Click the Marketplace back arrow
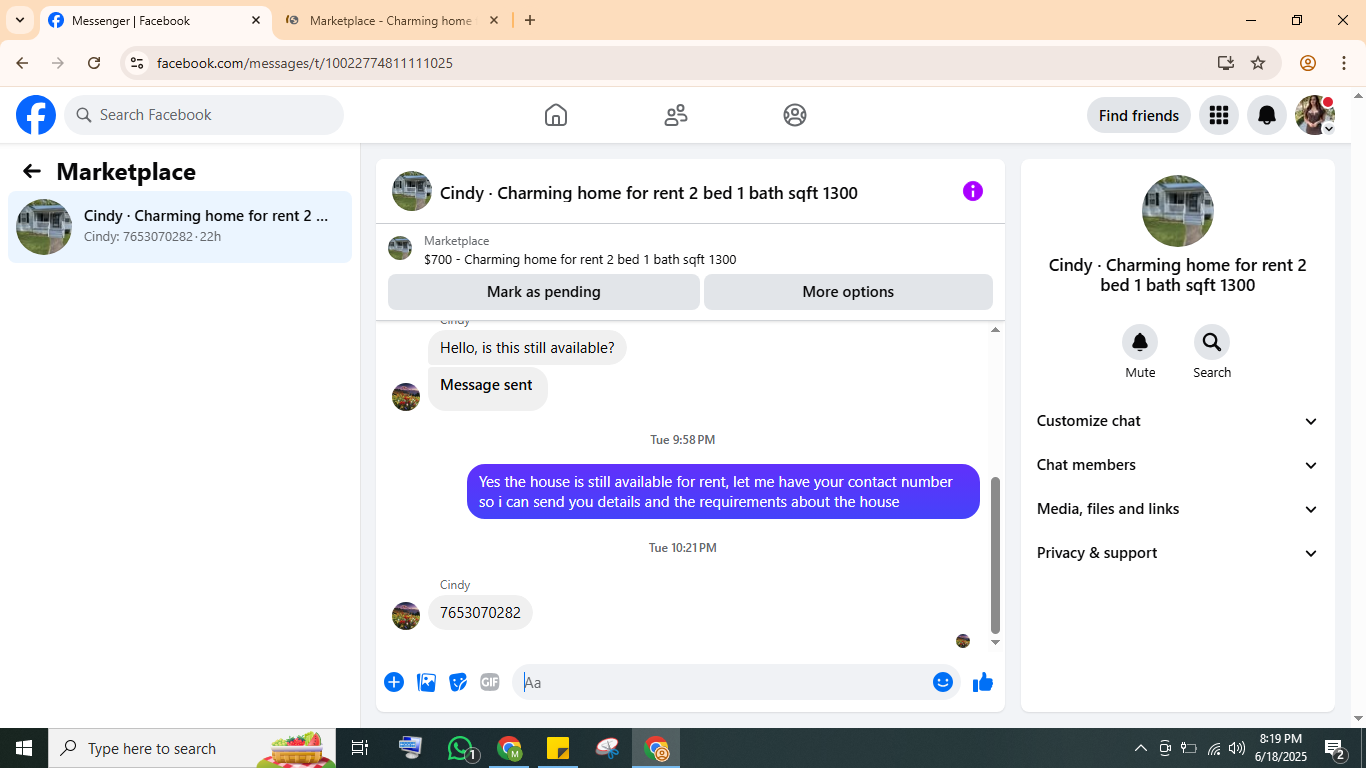Viewport: 1366px width, 768px height. point(32,171)
